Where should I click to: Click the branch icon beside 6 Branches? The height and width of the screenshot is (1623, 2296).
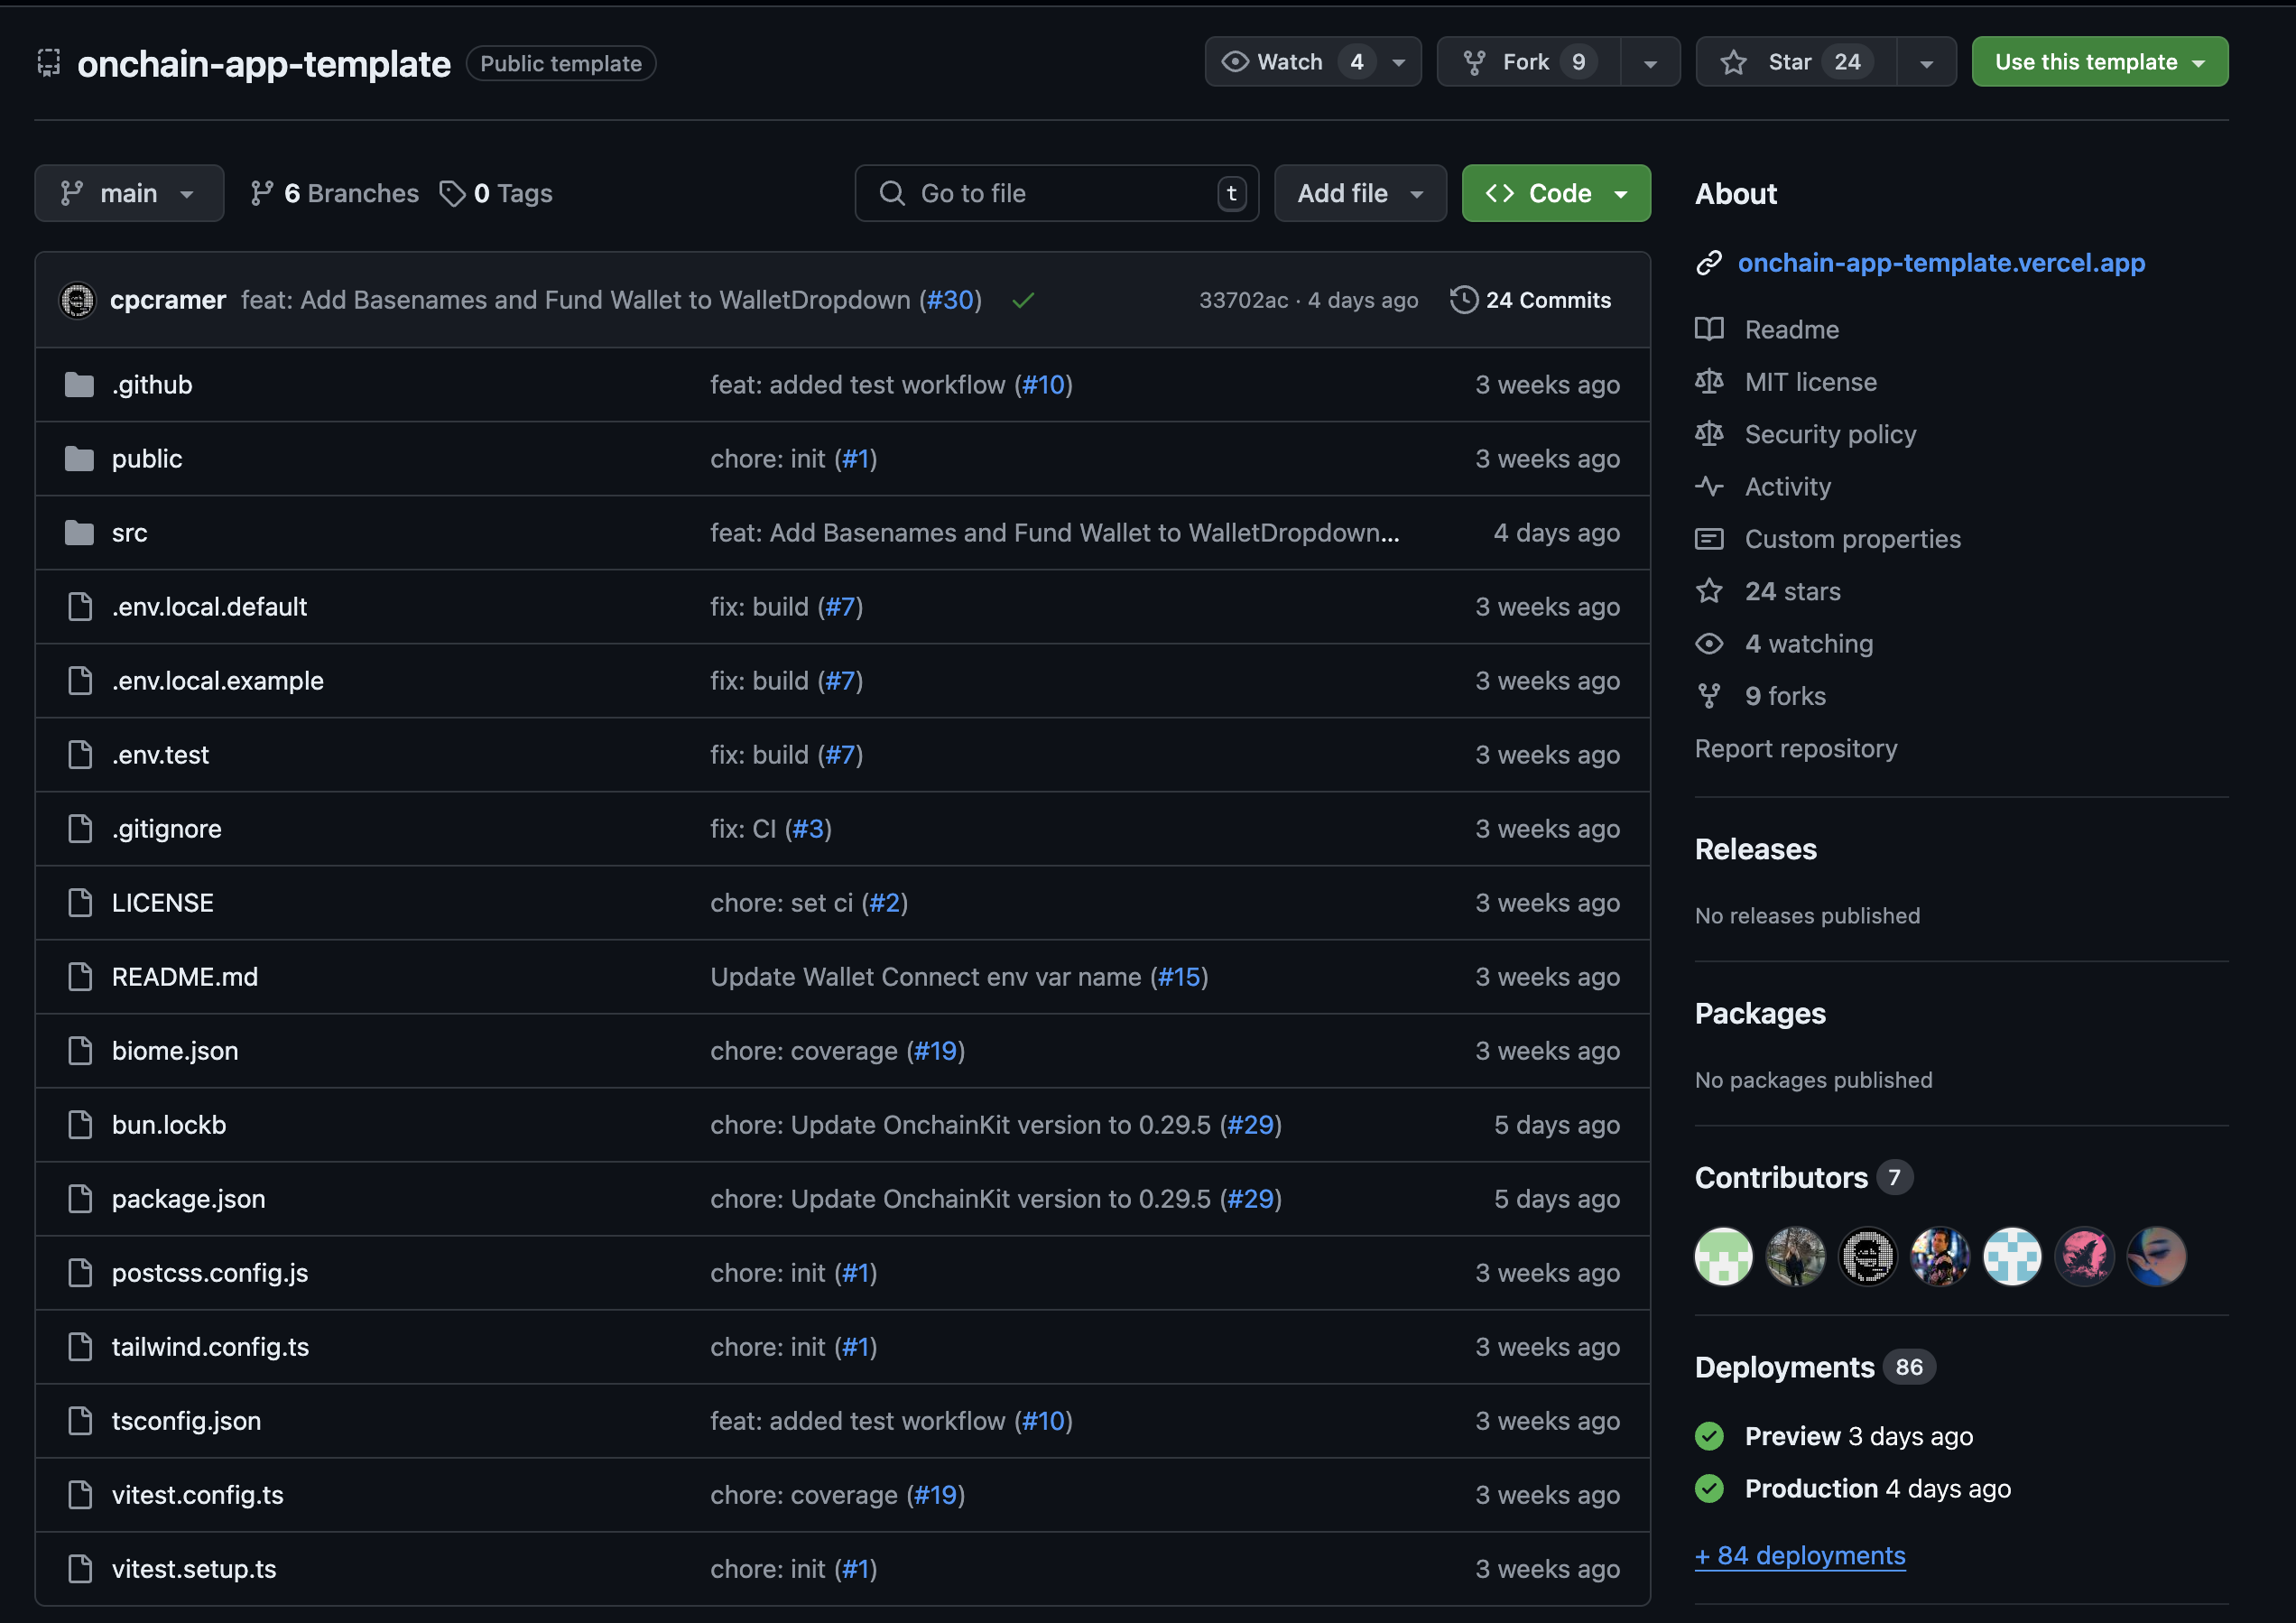(262, 193)
